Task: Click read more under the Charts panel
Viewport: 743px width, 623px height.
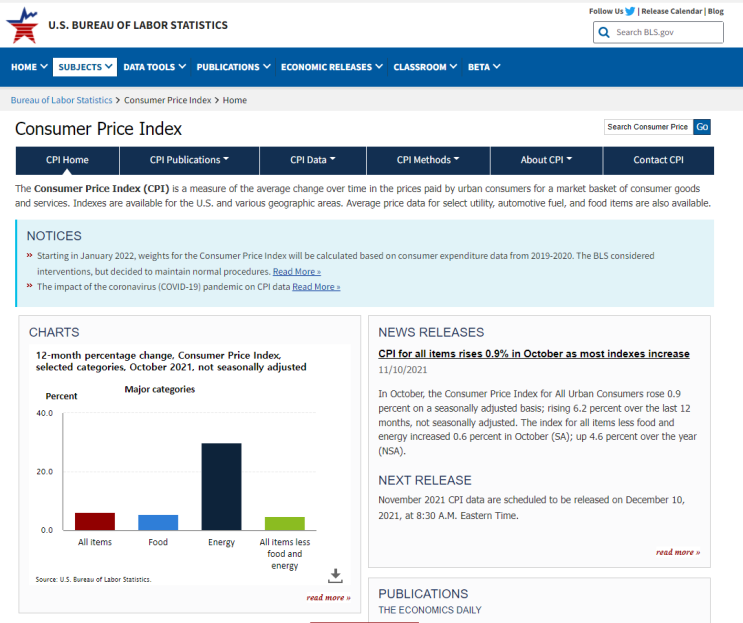Action: (328, 597)
